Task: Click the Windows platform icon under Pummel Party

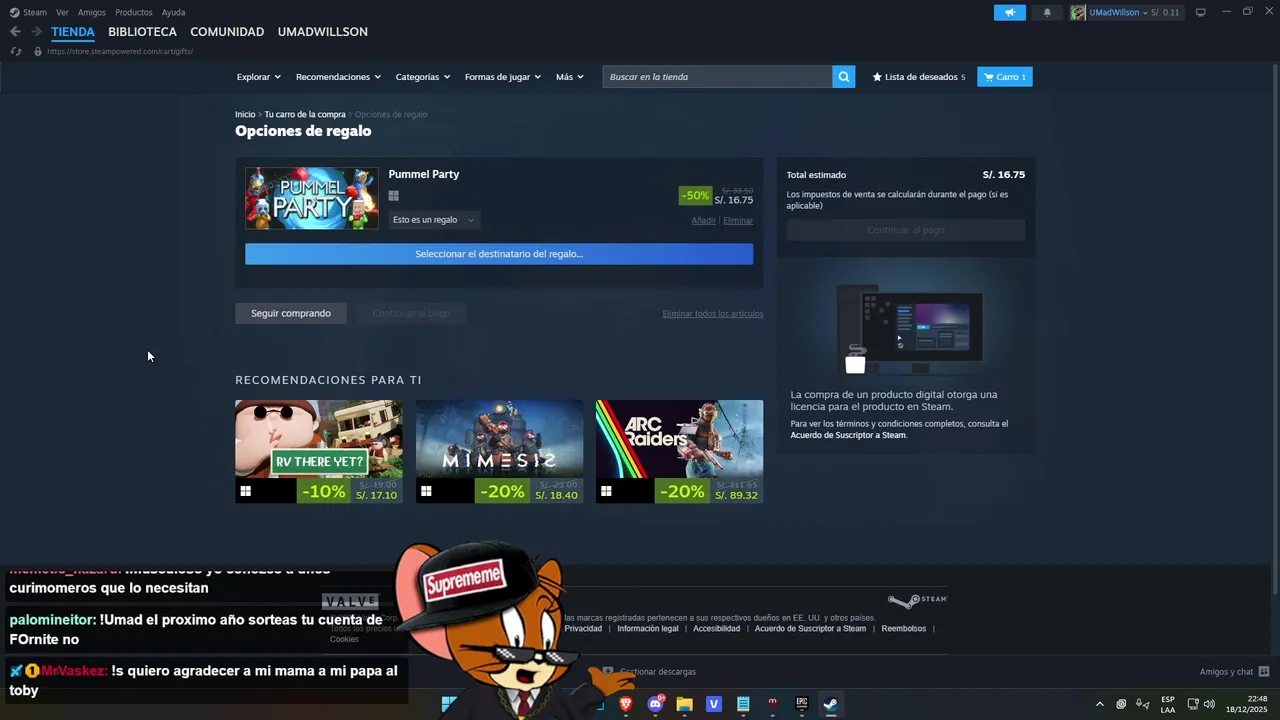Action: [394, 196]
